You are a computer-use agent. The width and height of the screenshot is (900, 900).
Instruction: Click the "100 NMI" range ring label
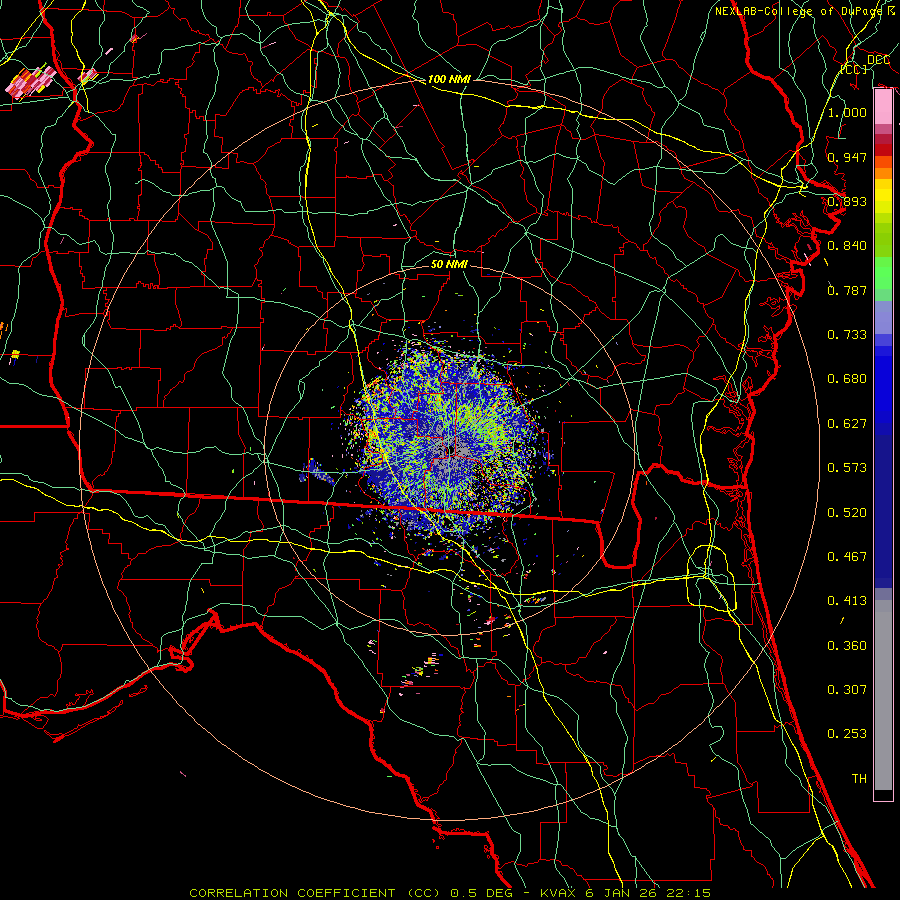[449, 79]
